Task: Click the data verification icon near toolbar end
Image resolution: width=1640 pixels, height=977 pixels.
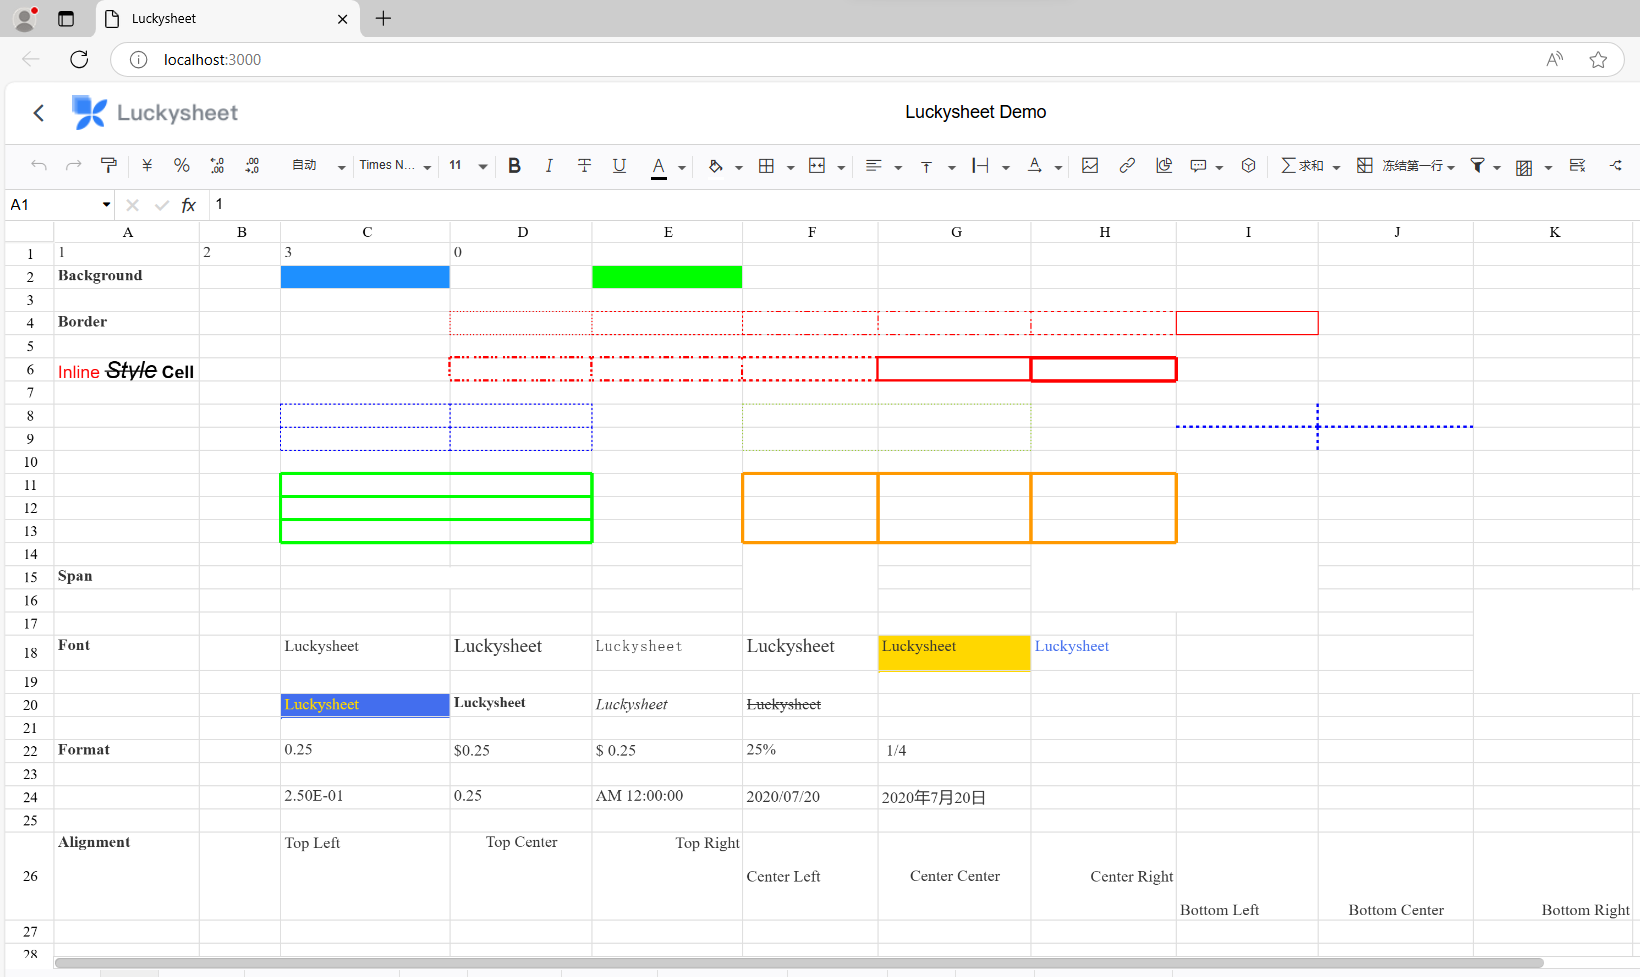Action: tap(1577, 166)
